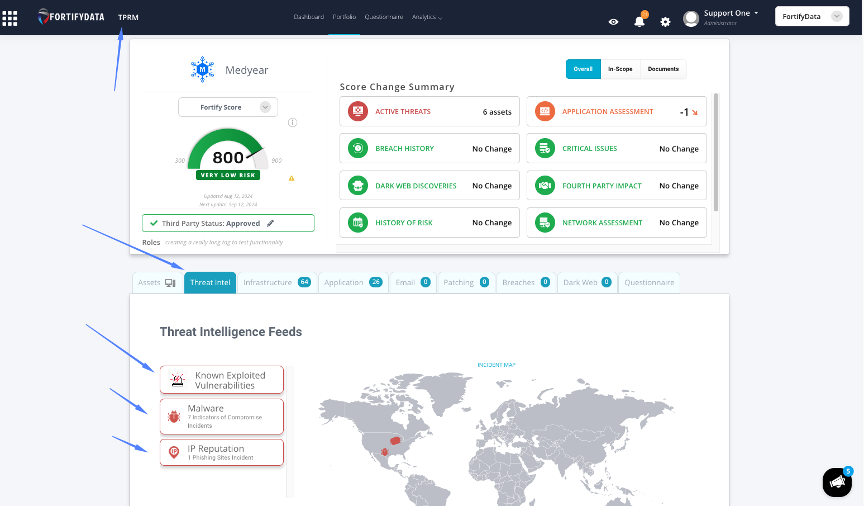The image size is (864, 506).
Task: Click the Medyear company logo icon
Action: 202,69
